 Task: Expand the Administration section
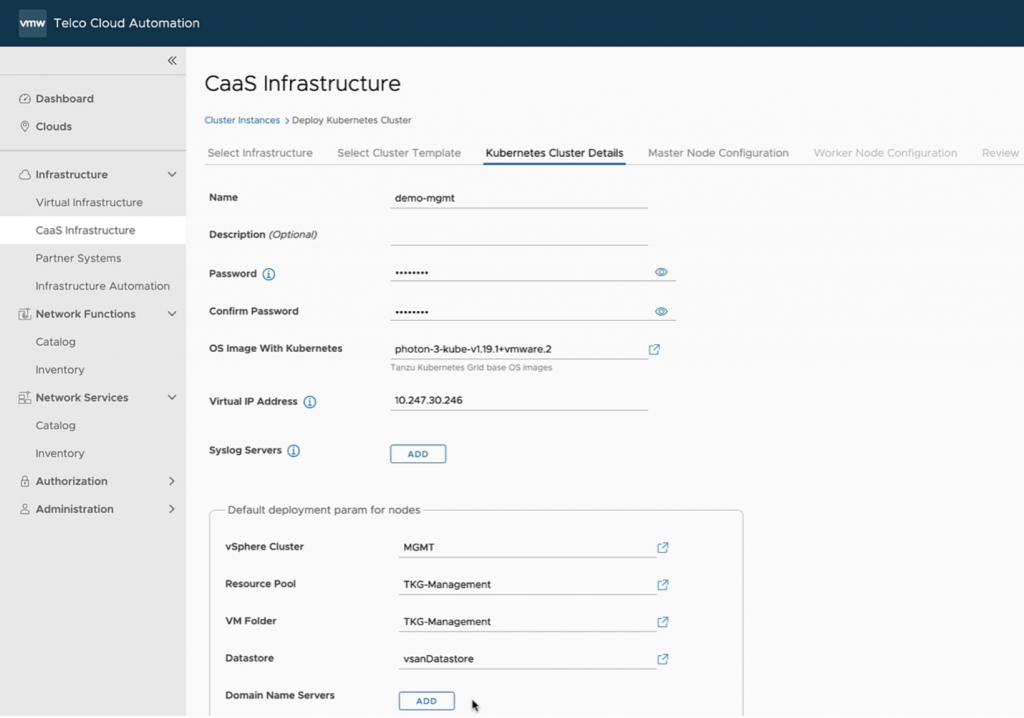172,510
